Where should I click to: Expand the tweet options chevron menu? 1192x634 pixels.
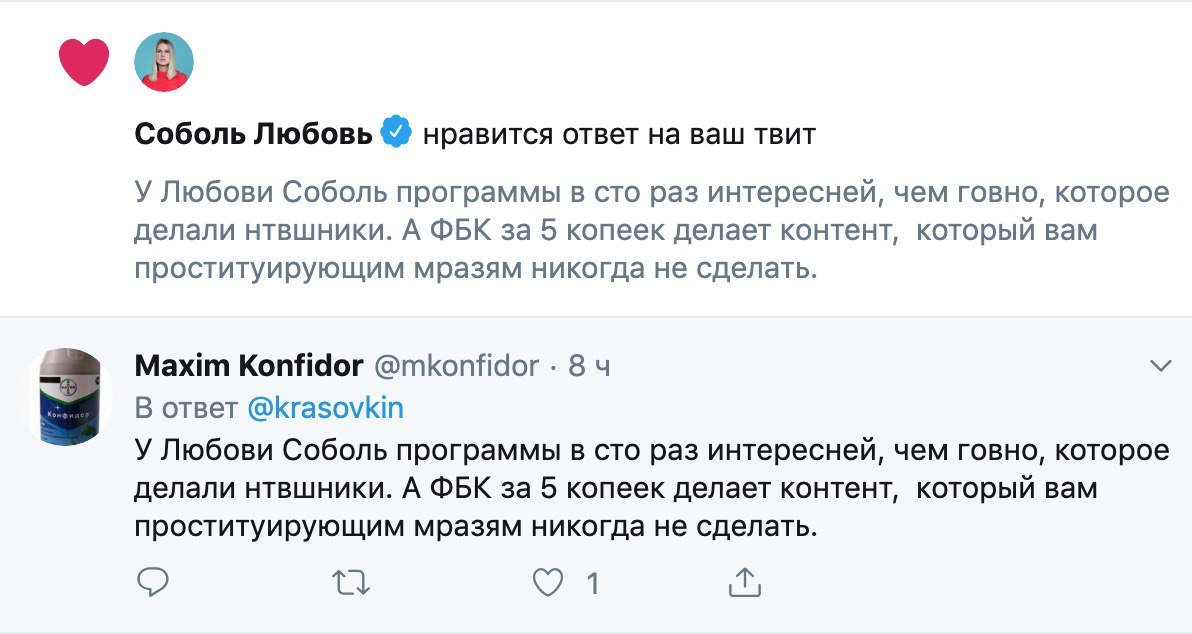1161,367
